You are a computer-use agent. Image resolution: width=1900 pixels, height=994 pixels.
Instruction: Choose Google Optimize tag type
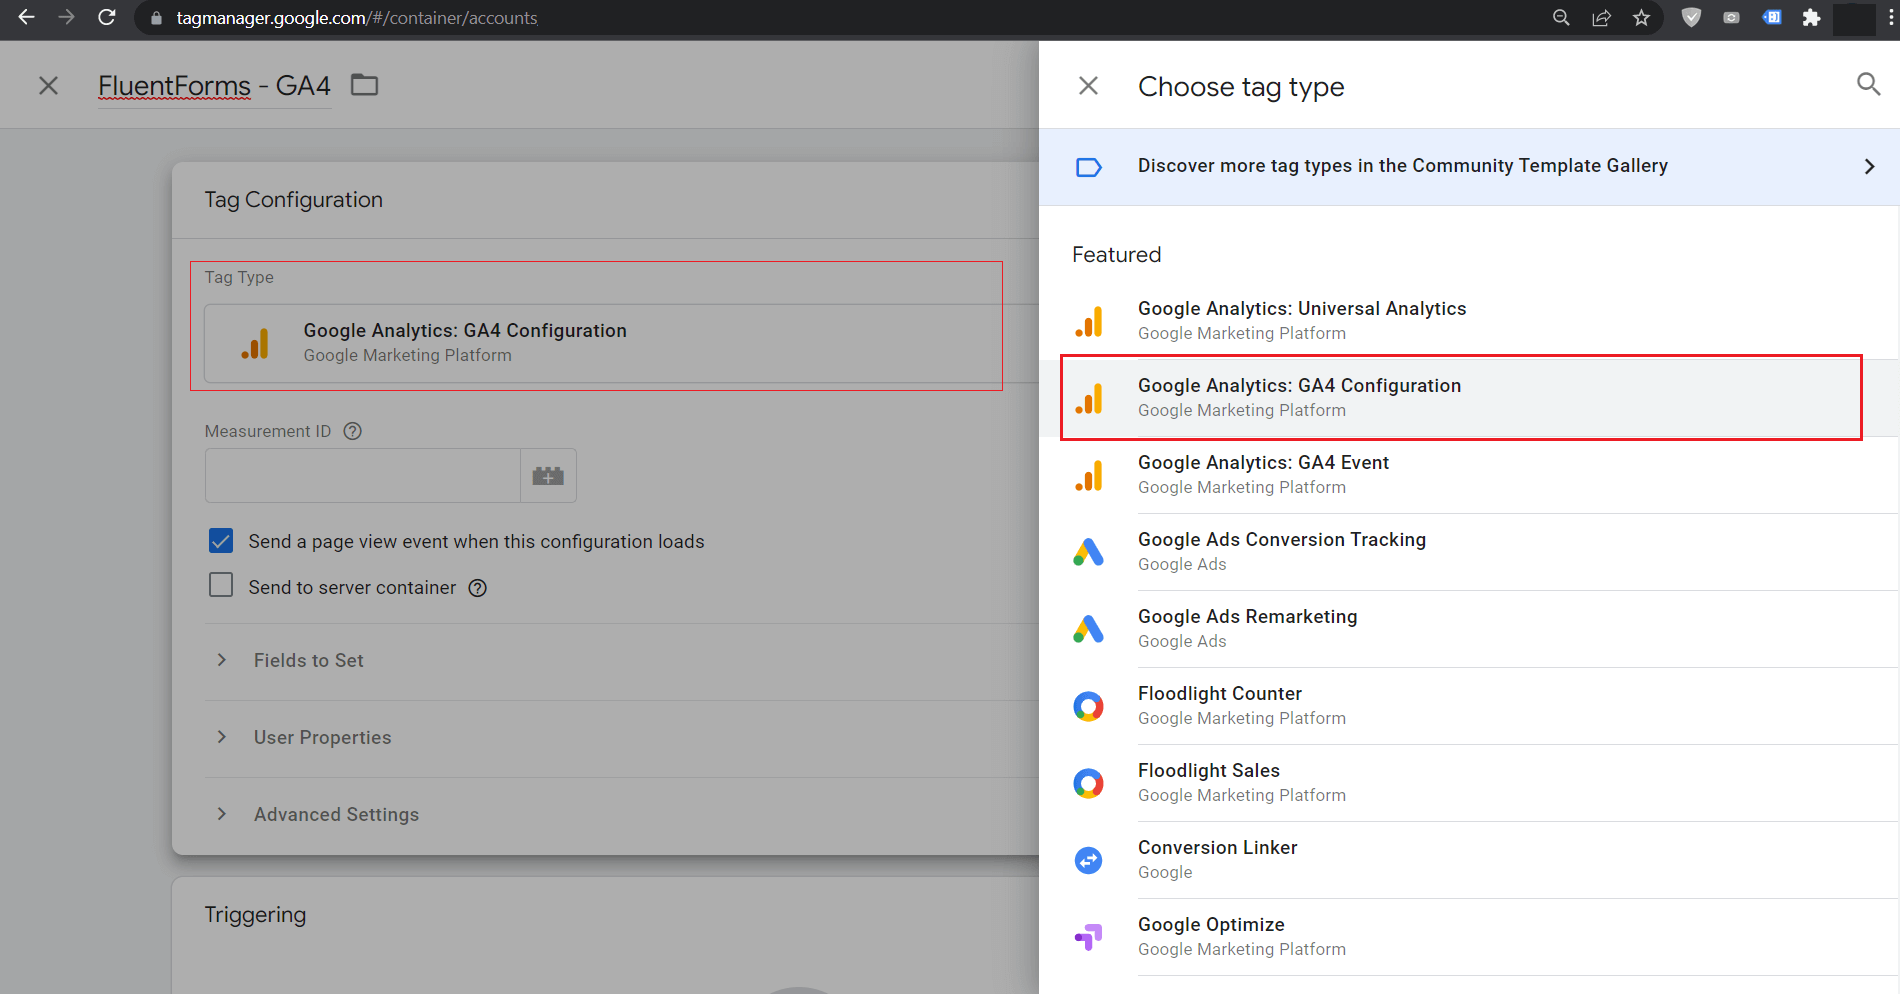click(1469, 937)
